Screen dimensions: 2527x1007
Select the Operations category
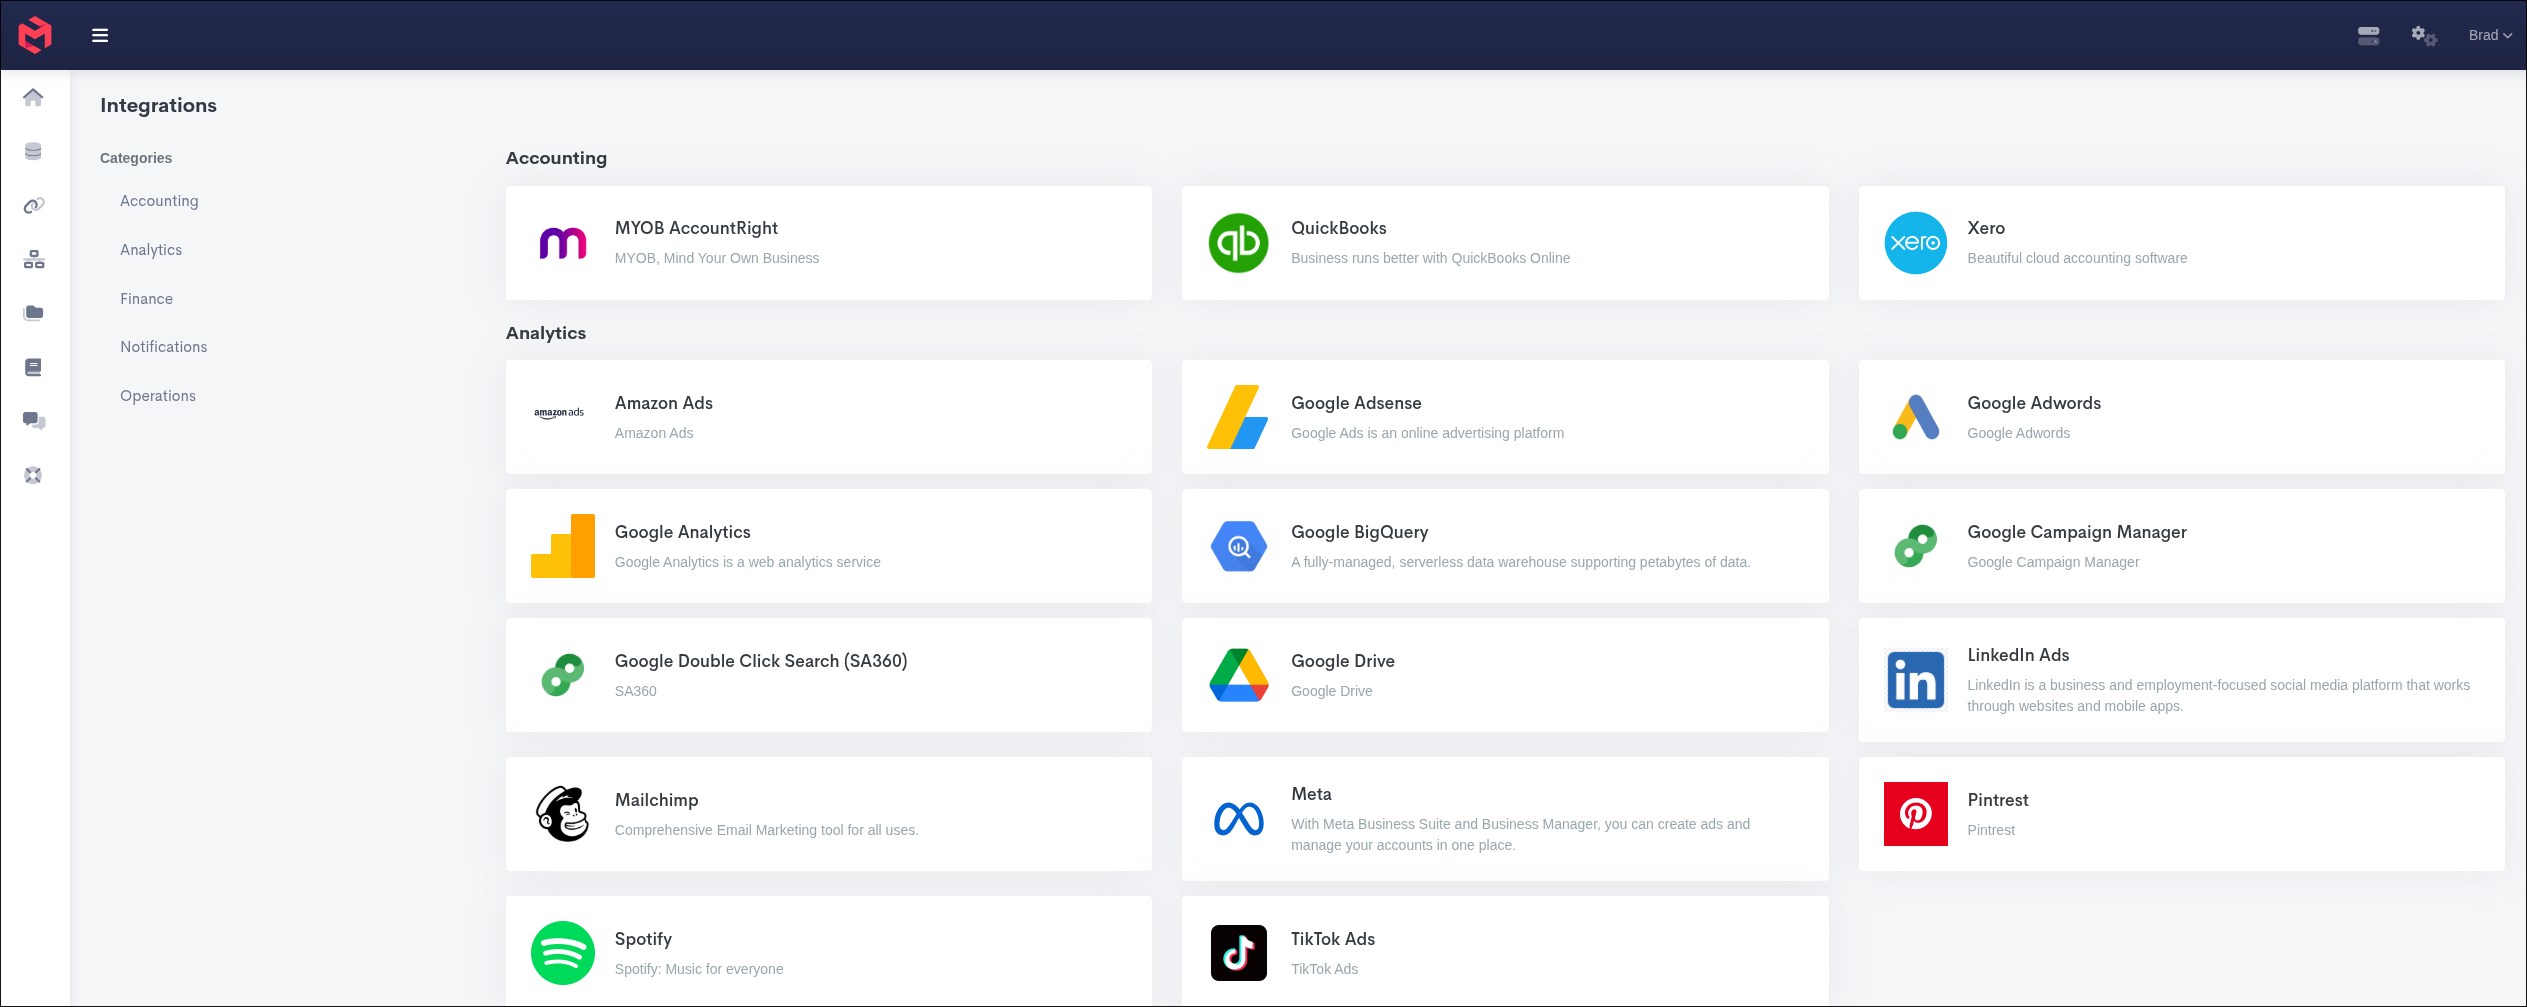coord(157,395)
